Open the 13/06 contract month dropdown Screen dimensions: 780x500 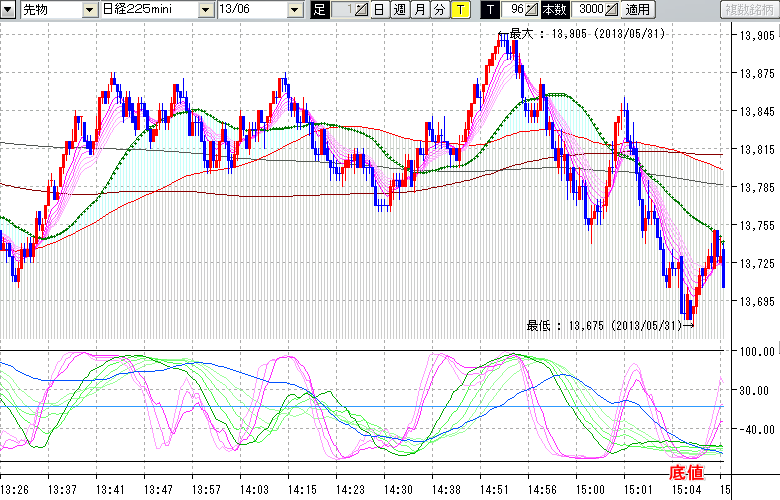click(x=294, y=10)
